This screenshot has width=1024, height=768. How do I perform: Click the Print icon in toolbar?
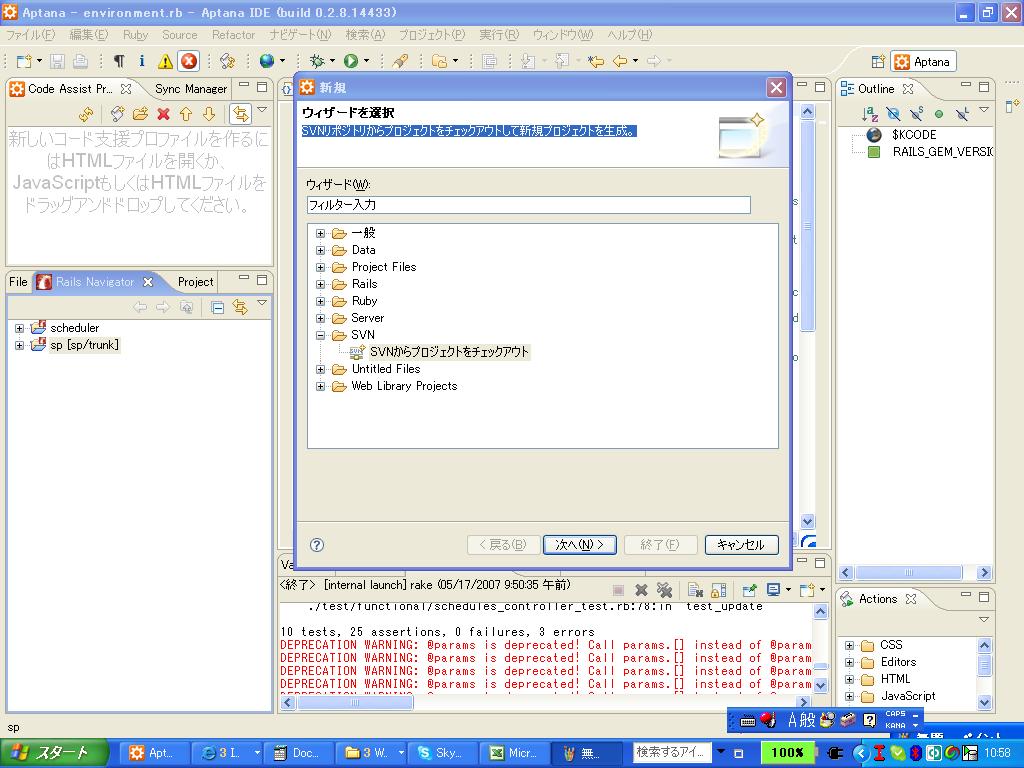tap(80, 61)
